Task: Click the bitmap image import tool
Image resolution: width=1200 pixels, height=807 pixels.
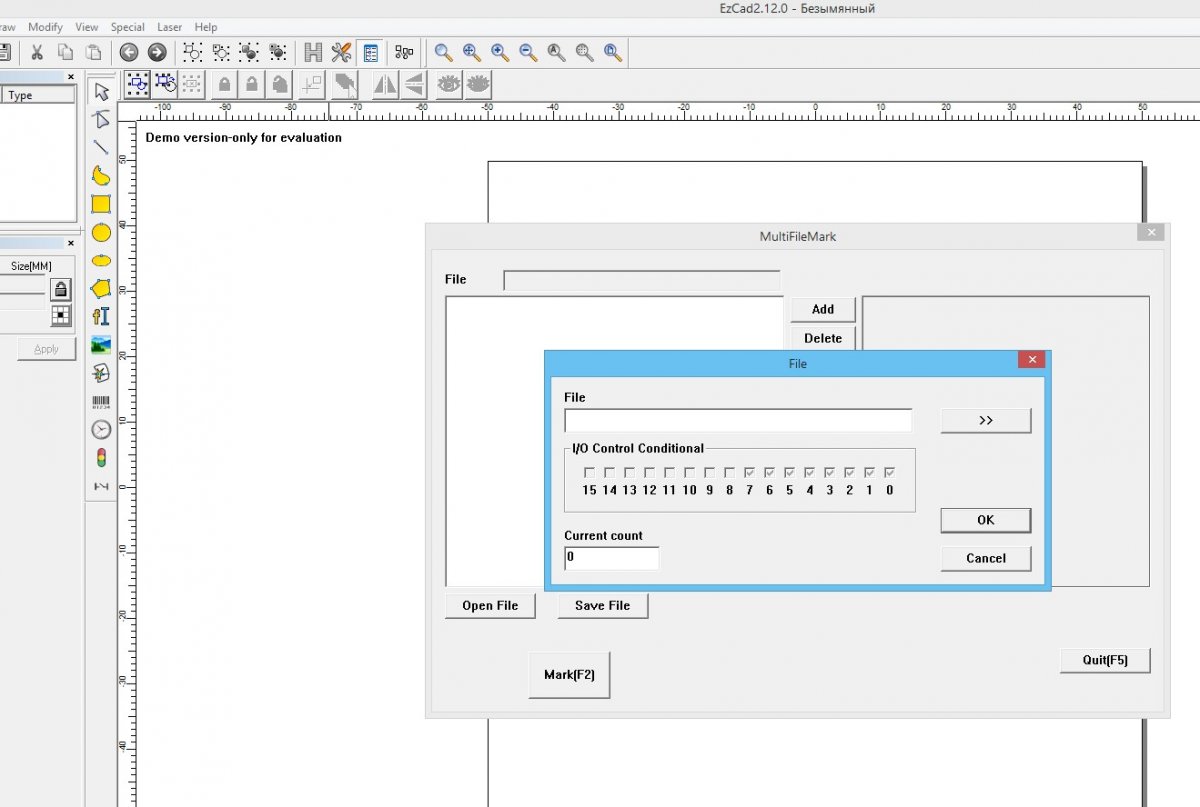Action: coord(101,345)
